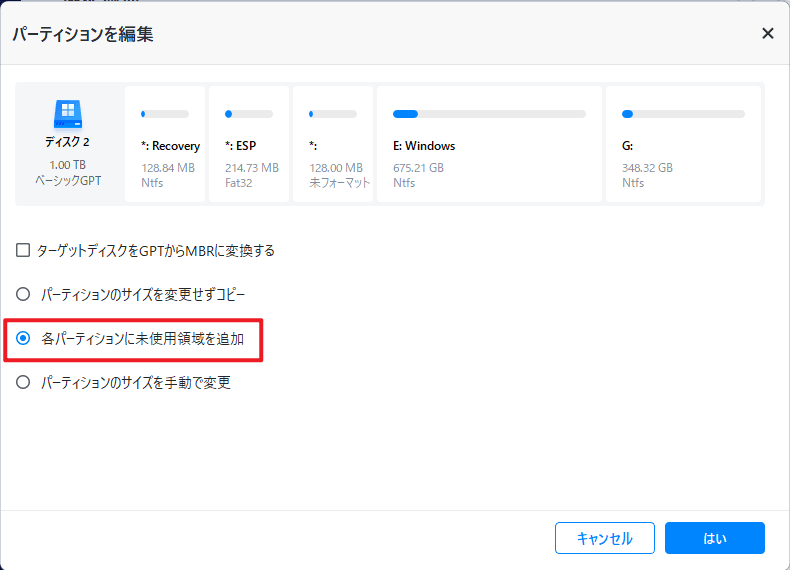
Task: Select the ESP partition card
Action: point(249,144)
